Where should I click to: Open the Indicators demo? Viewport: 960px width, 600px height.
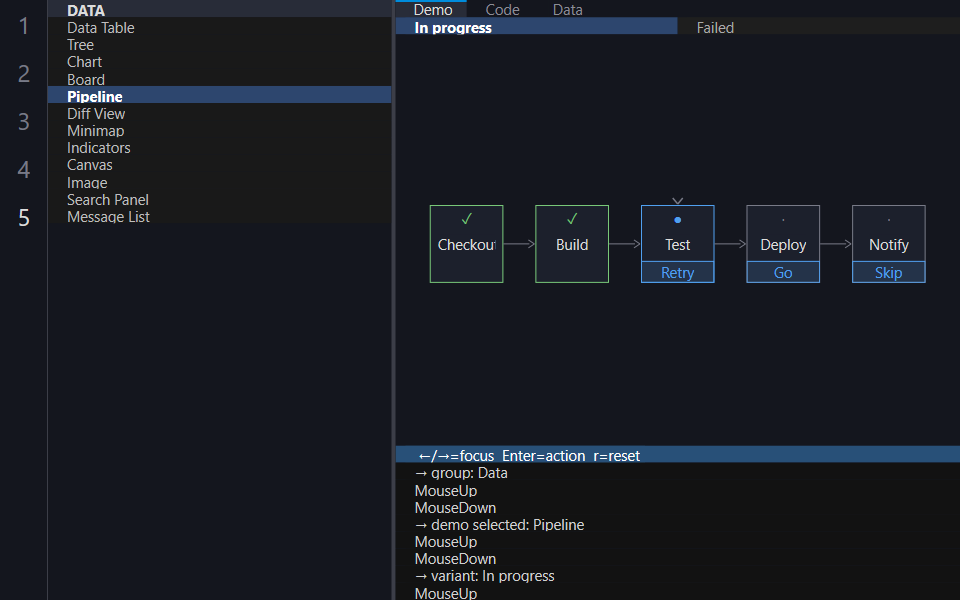coord(219,148)
